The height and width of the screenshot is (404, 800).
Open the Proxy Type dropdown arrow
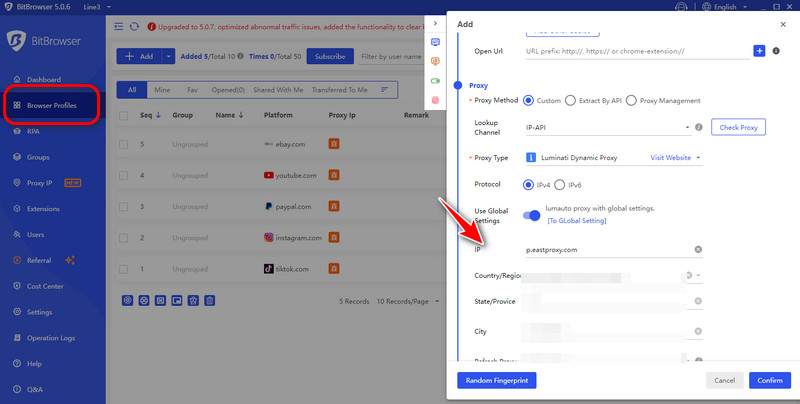click(698, 158)
